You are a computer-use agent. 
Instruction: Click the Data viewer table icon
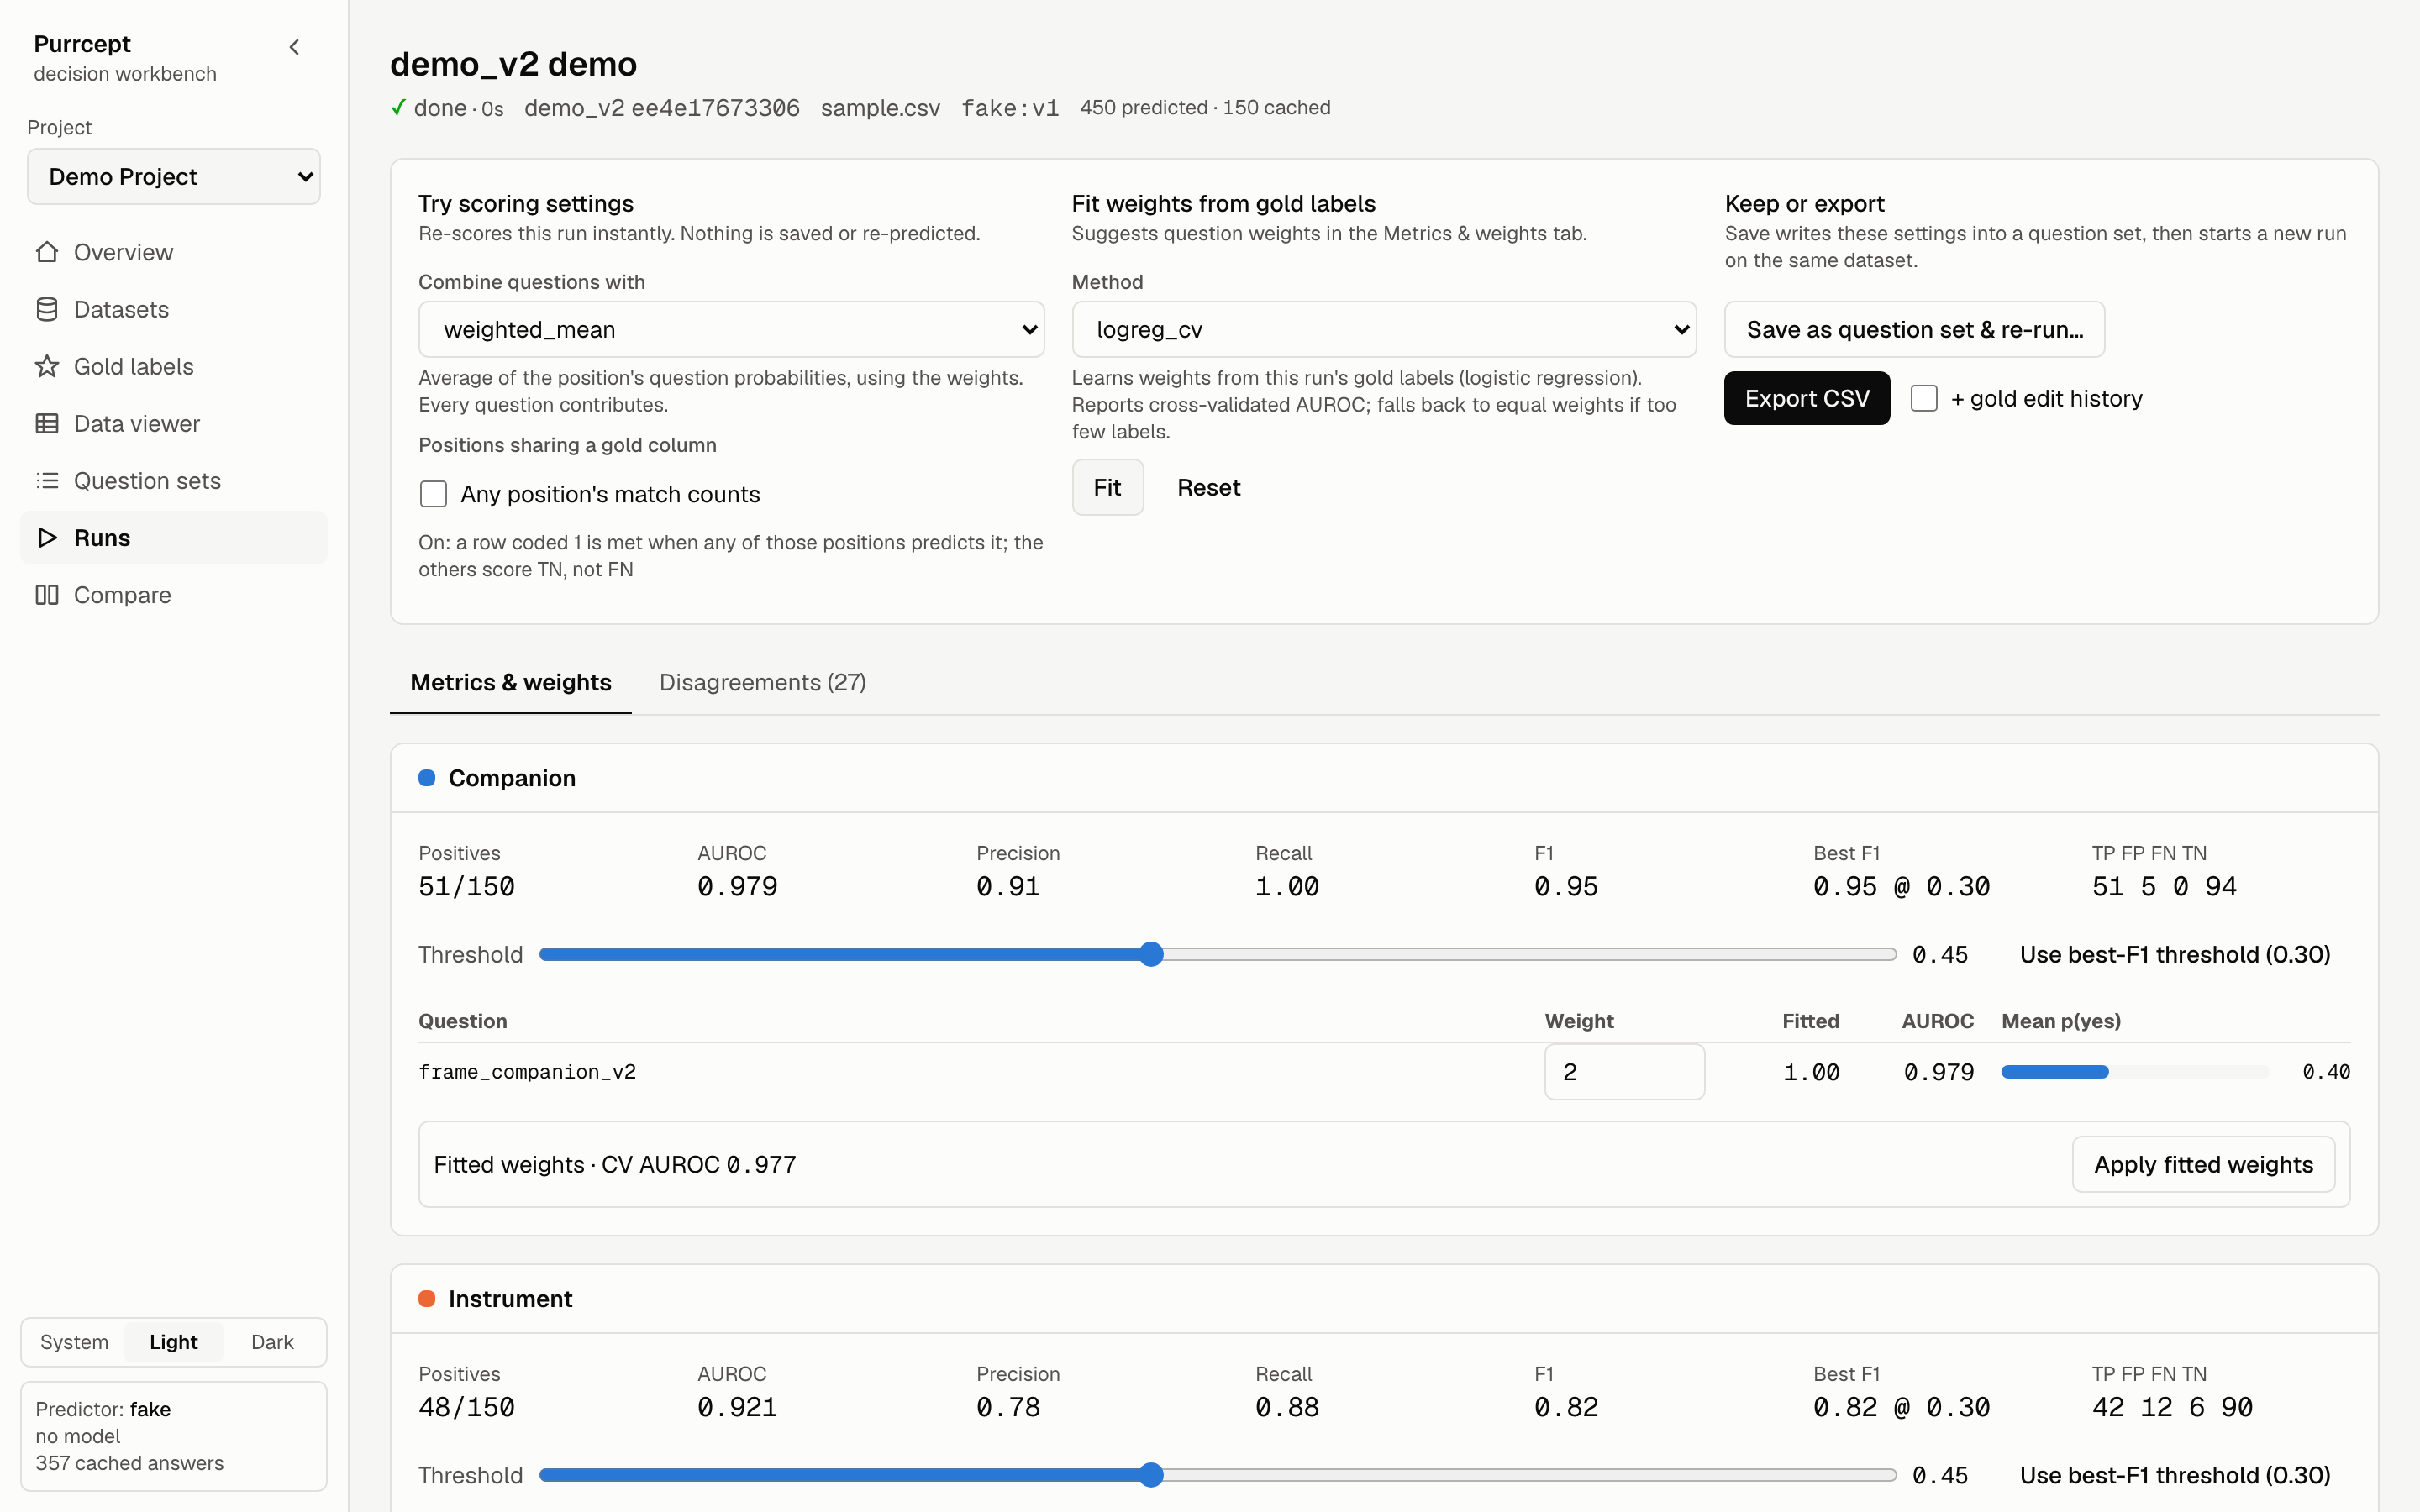click(x=47, y=423)
